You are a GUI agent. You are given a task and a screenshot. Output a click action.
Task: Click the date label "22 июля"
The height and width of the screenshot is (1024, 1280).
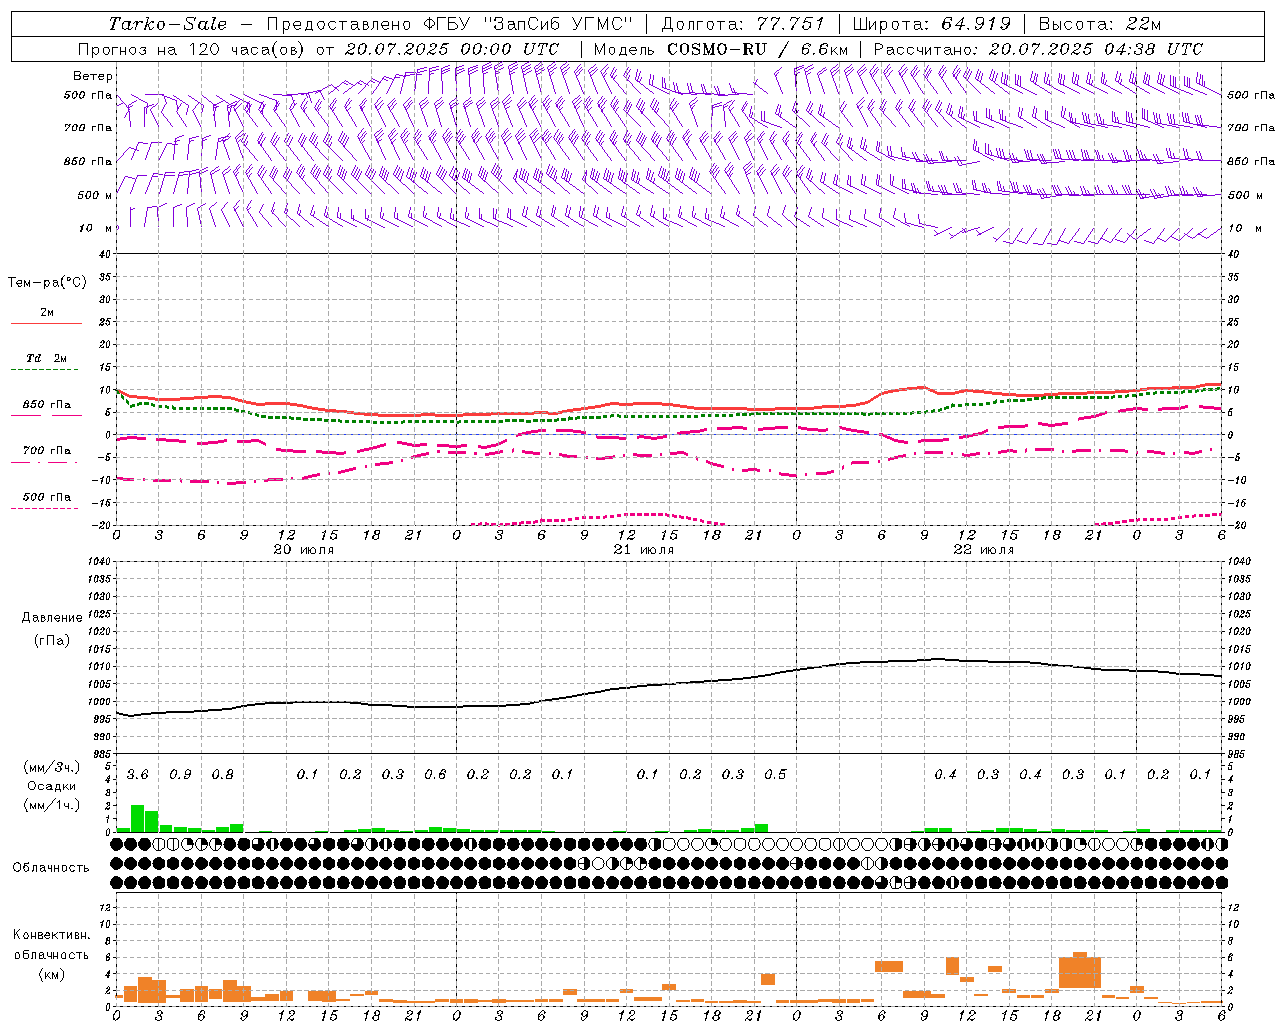point(984,550)
